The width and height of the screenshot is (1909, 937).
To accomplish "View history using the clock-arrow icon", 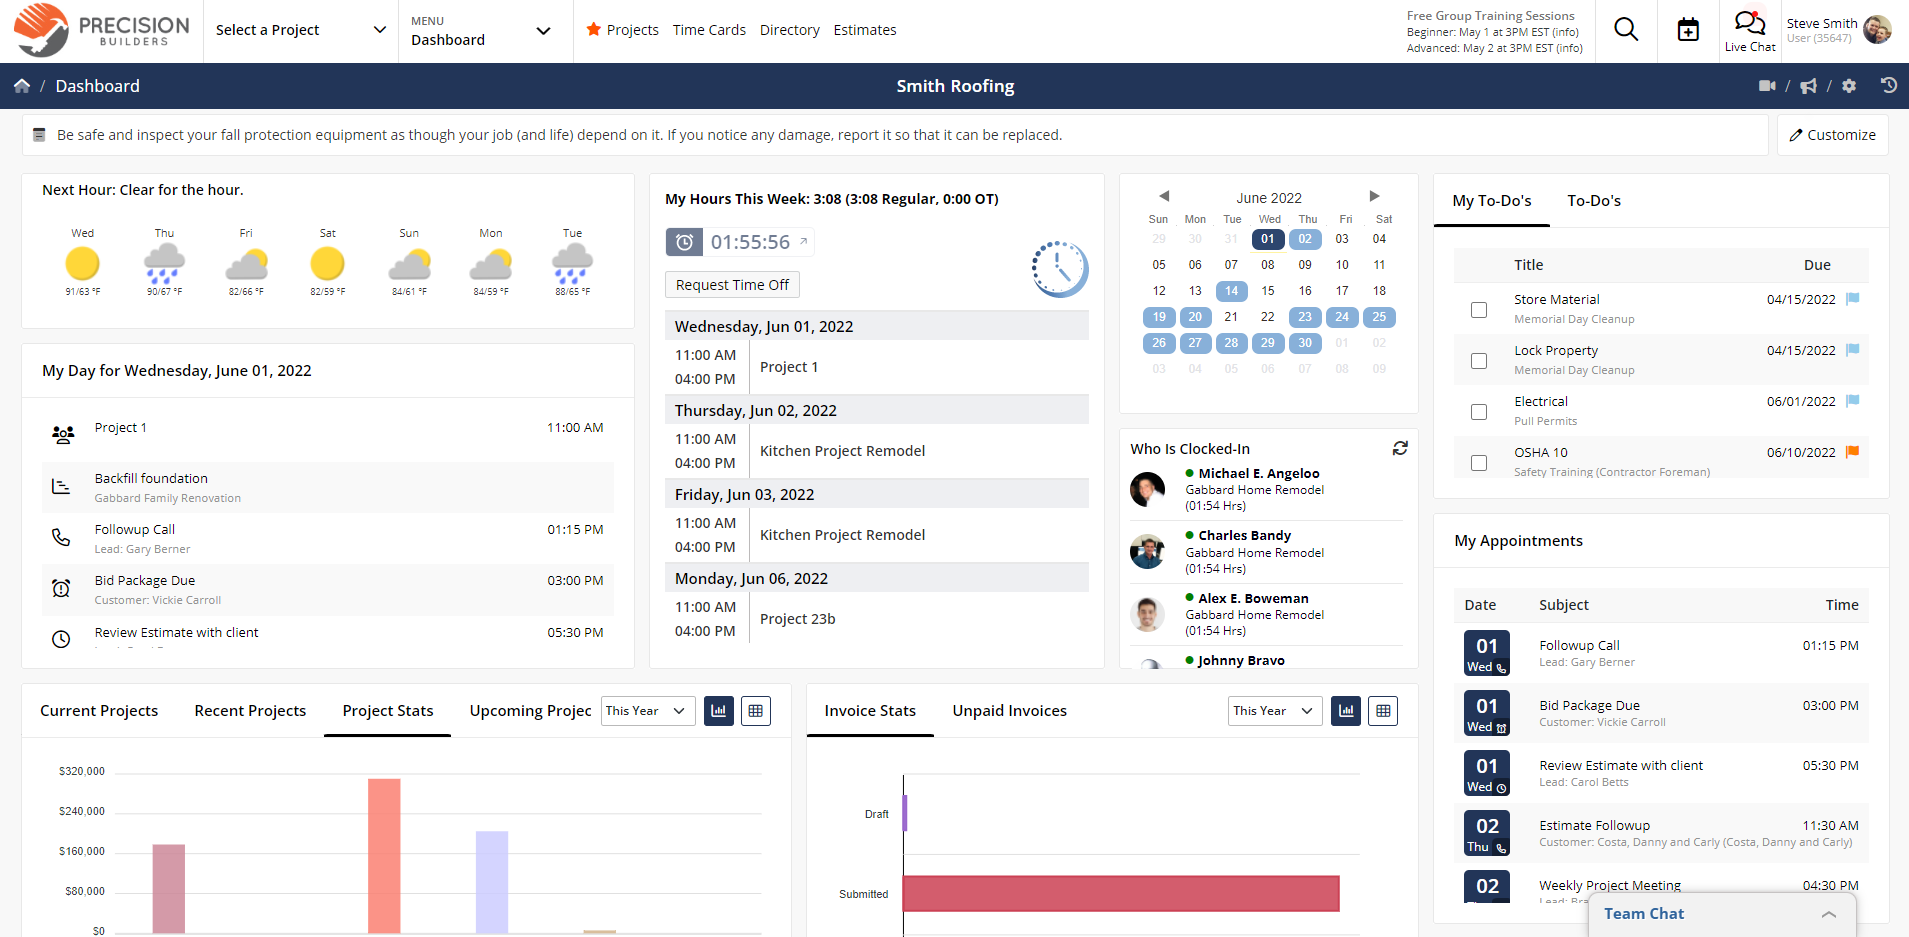I will click(1888, 86).
